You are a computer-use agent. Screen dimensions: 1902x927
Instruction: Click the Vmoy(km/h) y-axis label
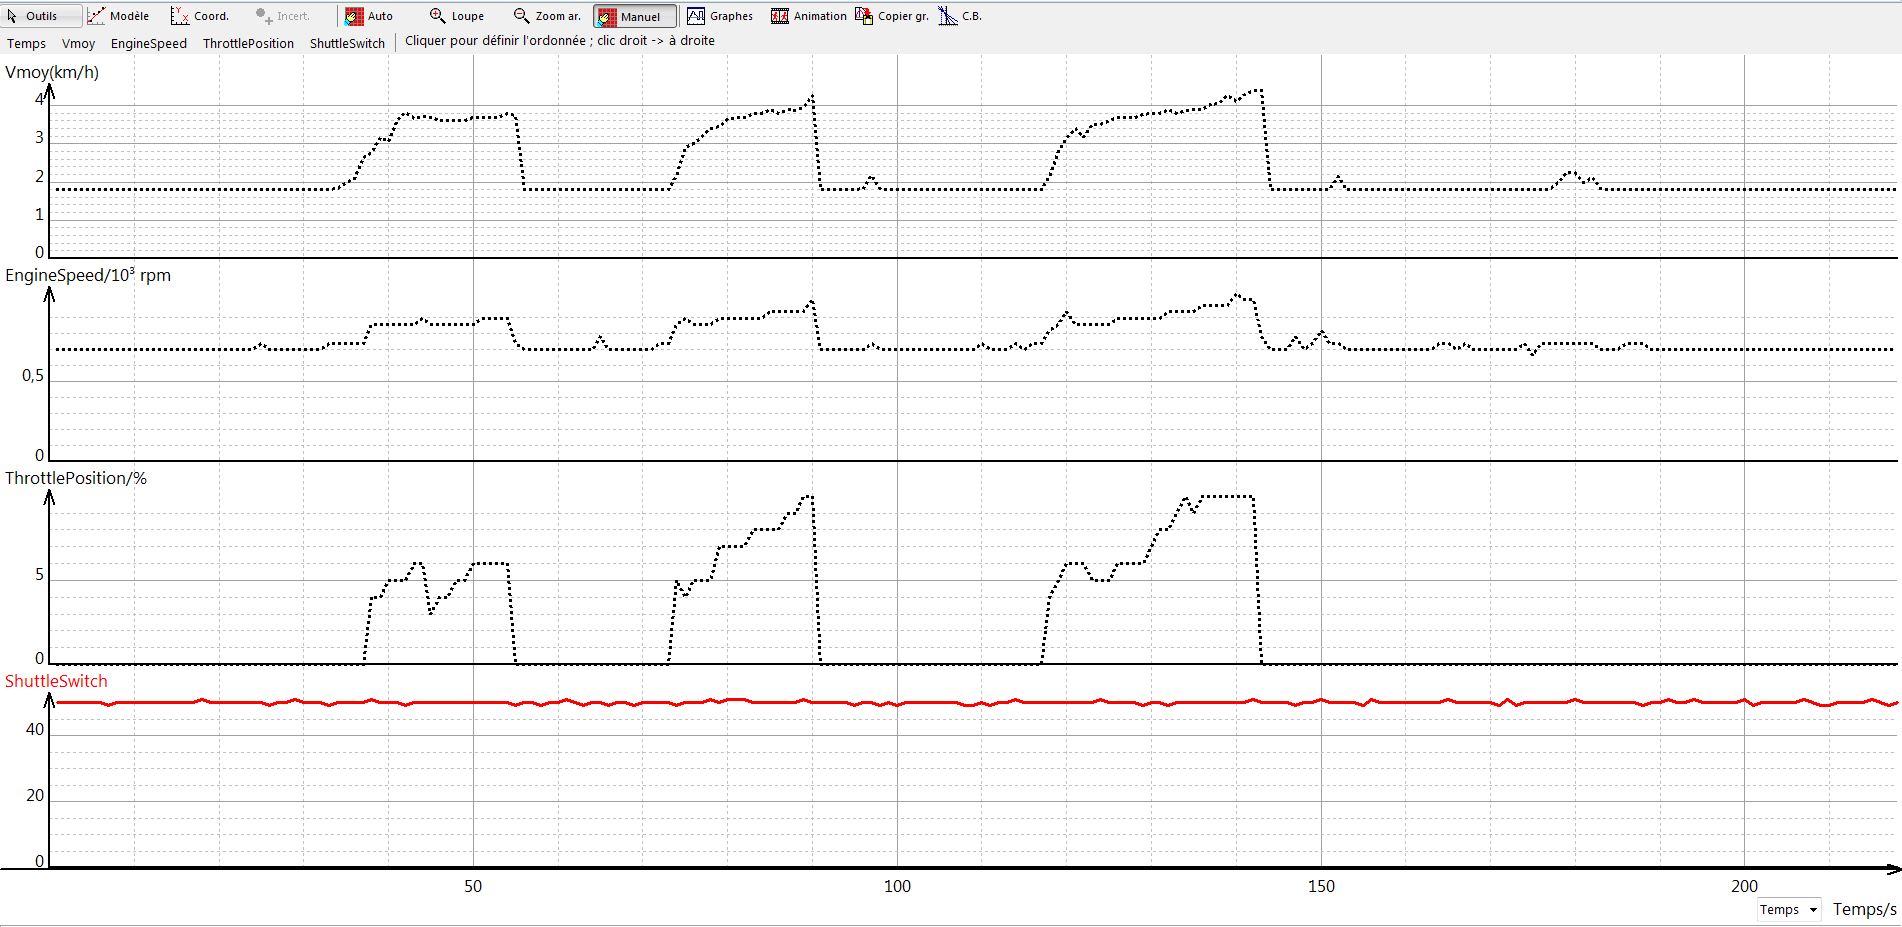click(52, 72)
